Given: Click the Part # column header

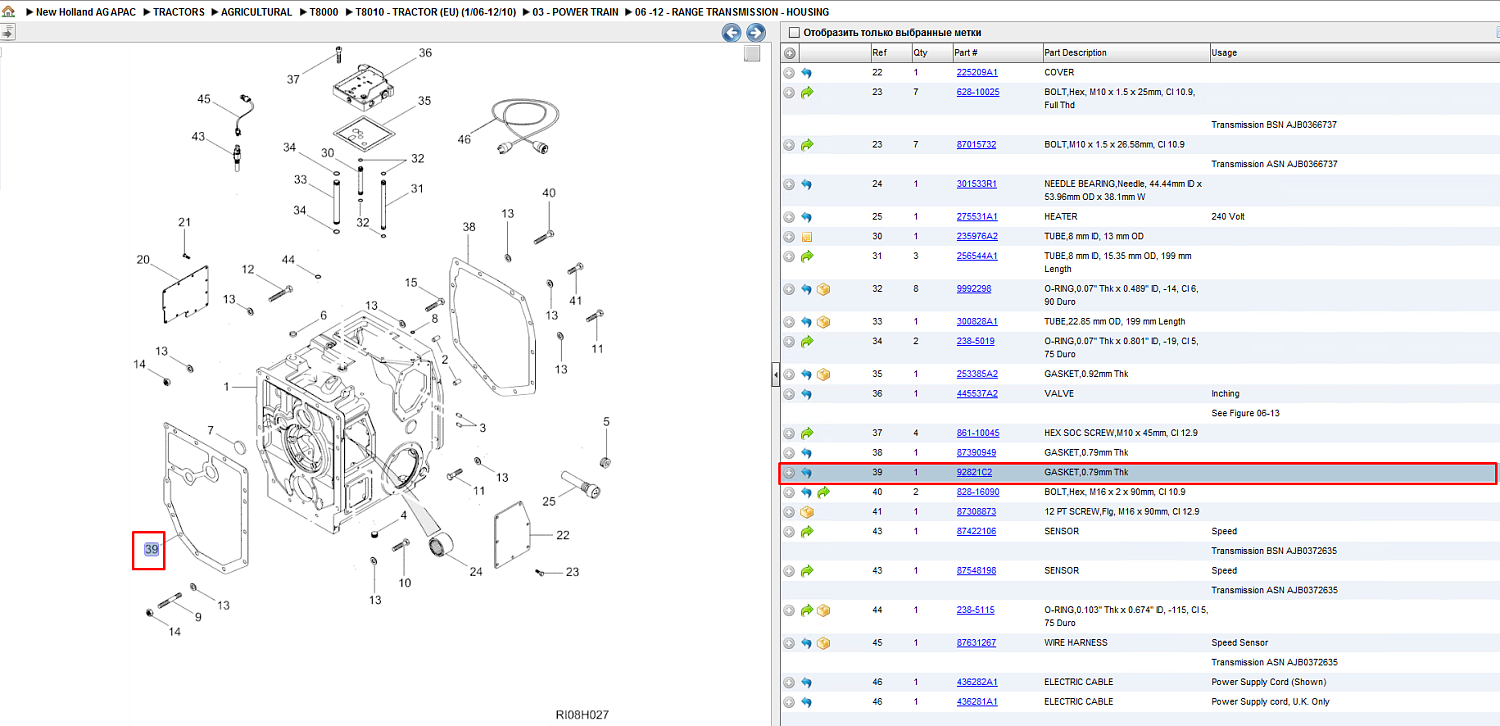Looking at the screenshot, I should coord(995,53).
